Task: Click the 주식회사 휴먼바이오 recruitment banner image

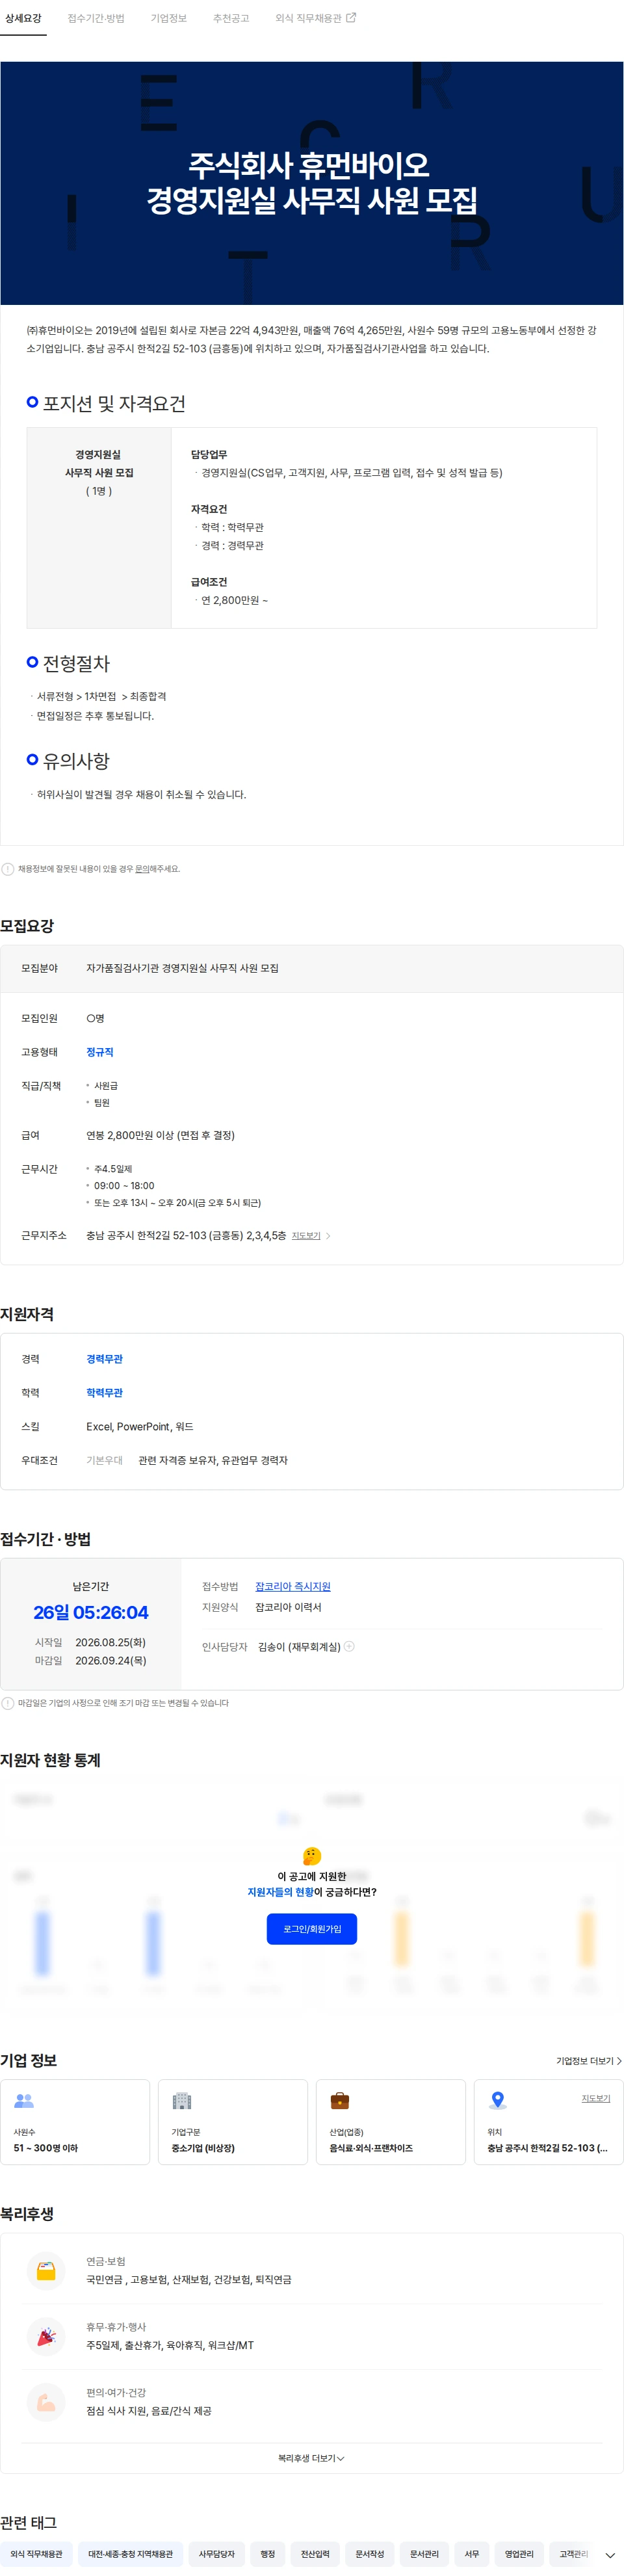Action: (312, 183)
